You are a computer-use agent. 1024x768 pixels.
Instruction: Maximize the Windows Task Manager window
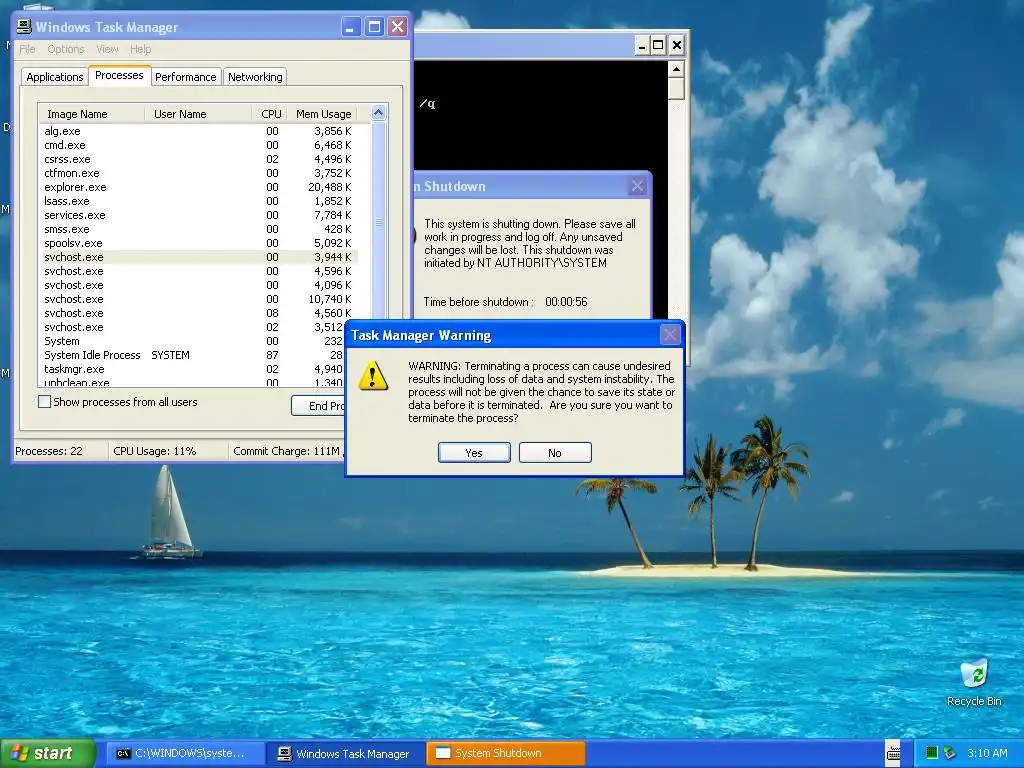tap(374, 27)
